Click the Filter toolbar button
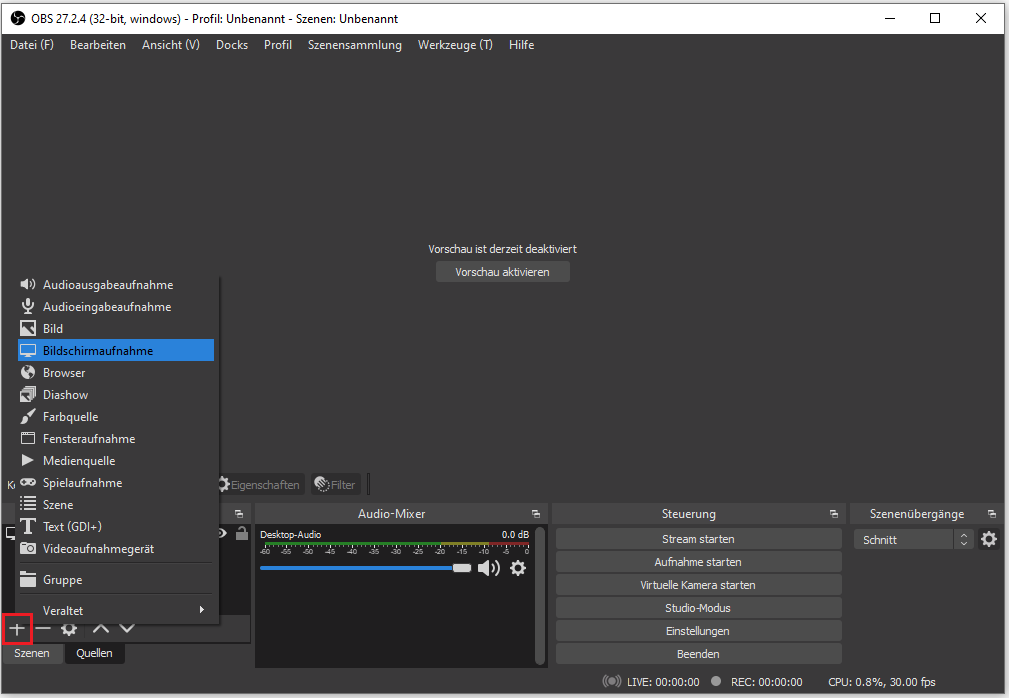Viewport: 1009px width, 698px height. tap(335, 484)
